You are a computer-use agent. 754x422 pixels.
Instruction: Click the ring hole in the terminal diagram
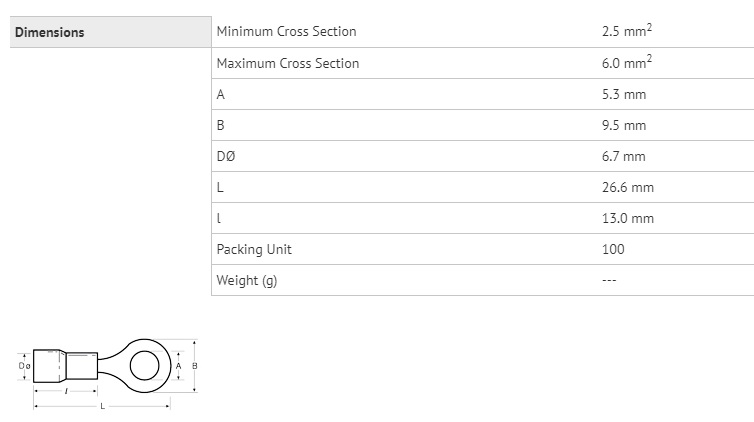(x=144, y=366)
